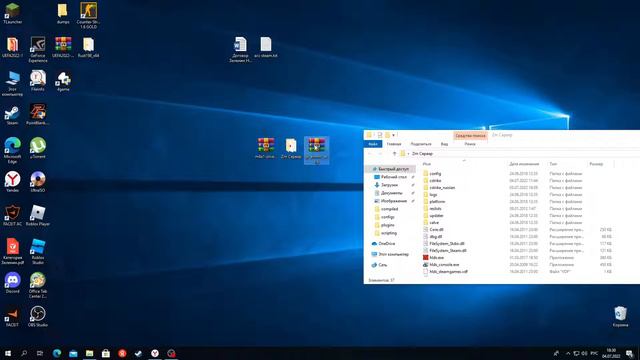Select the Office Tab Center shortcut
The height and width of the screenshot is (360, 640).
(x=38, y=285)
